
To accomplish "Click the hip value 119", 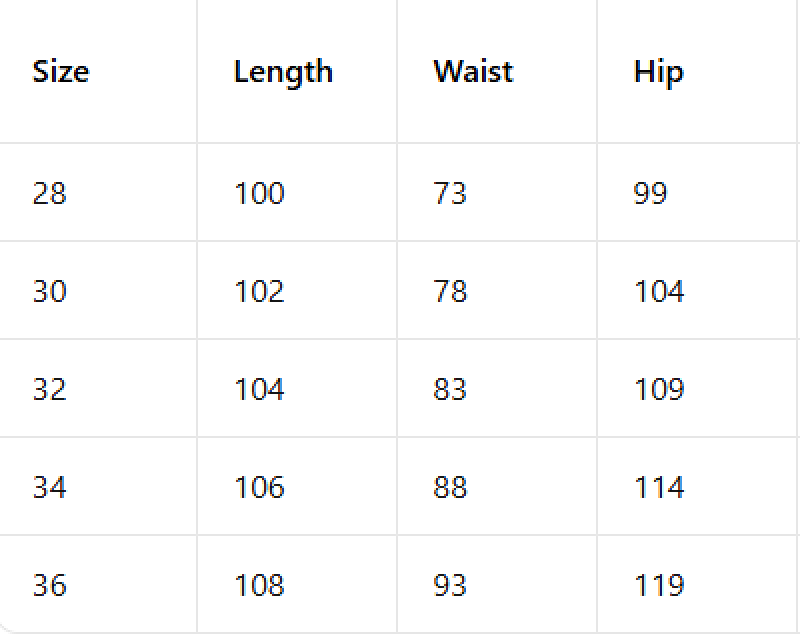I will coord(659,585).
